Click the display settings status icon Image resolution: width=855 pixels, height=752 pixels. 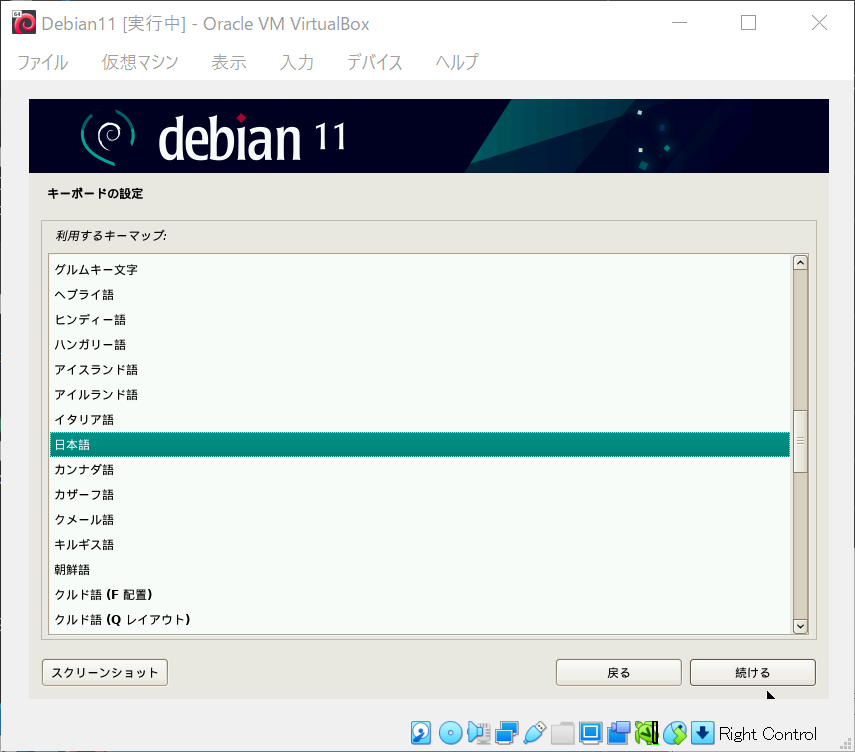click(x=591, y=733)
